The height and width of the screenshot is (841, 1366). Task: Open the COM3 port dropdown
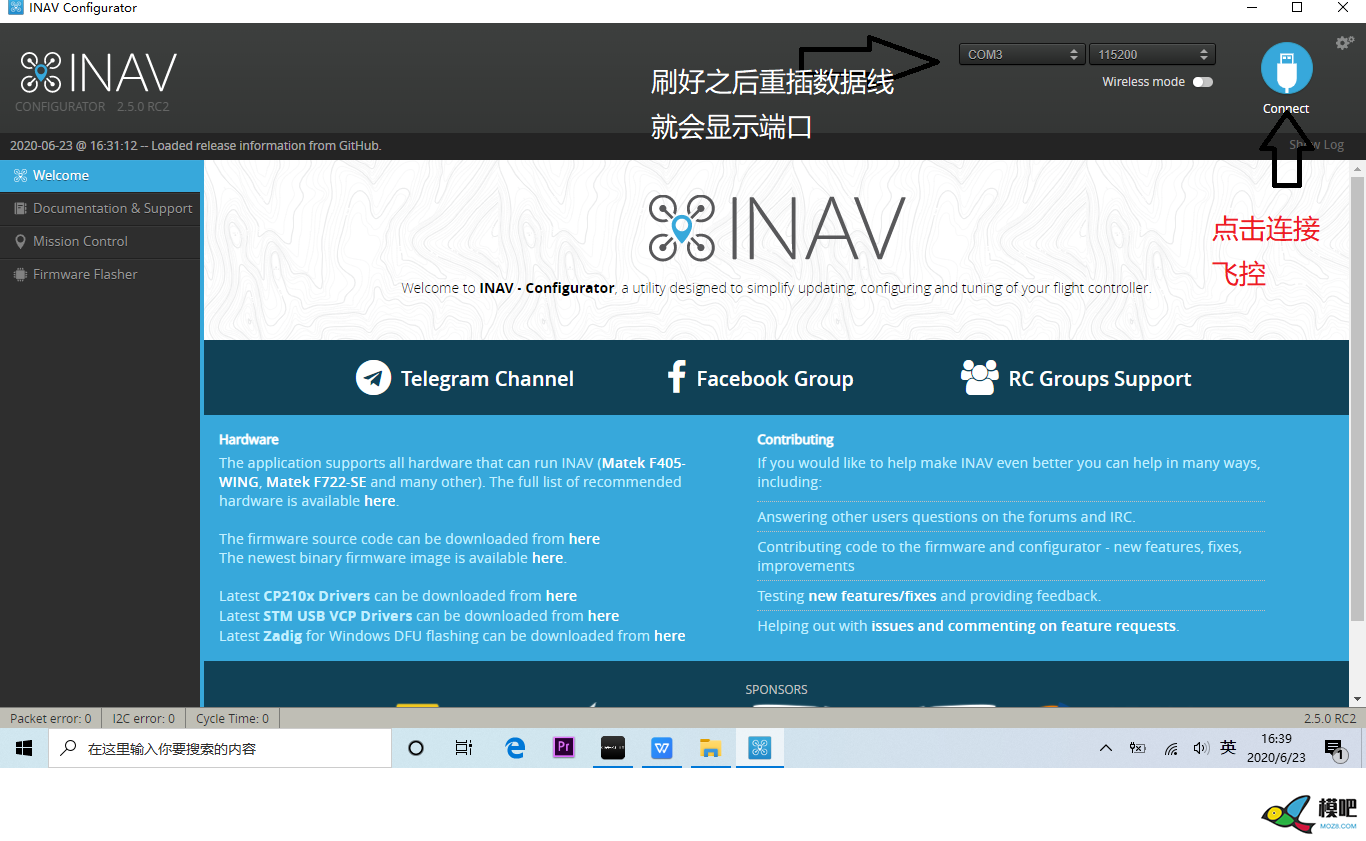point(1021,54)
